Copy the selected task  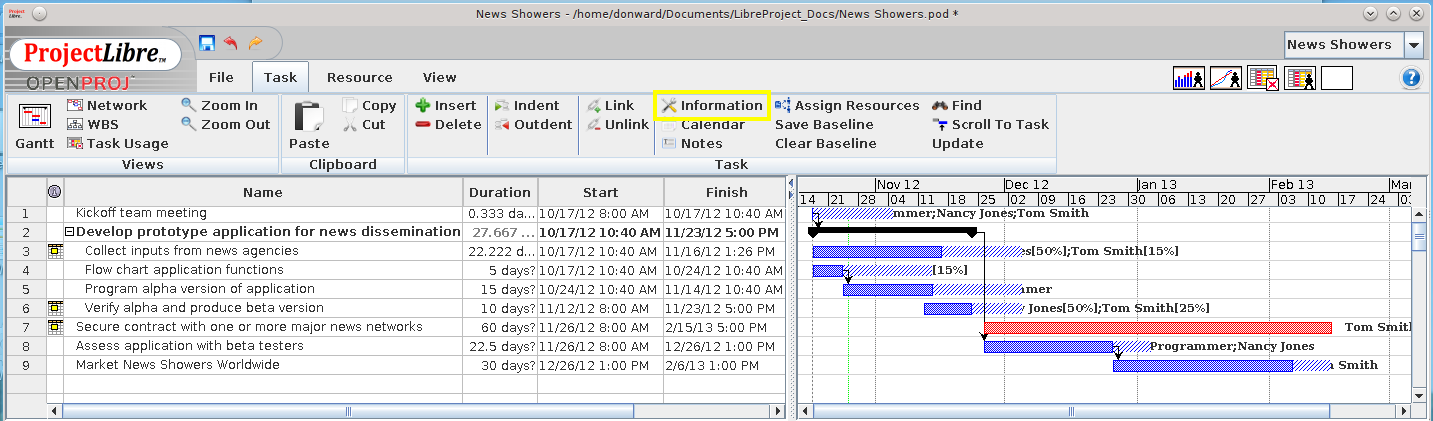pos(369,105)
